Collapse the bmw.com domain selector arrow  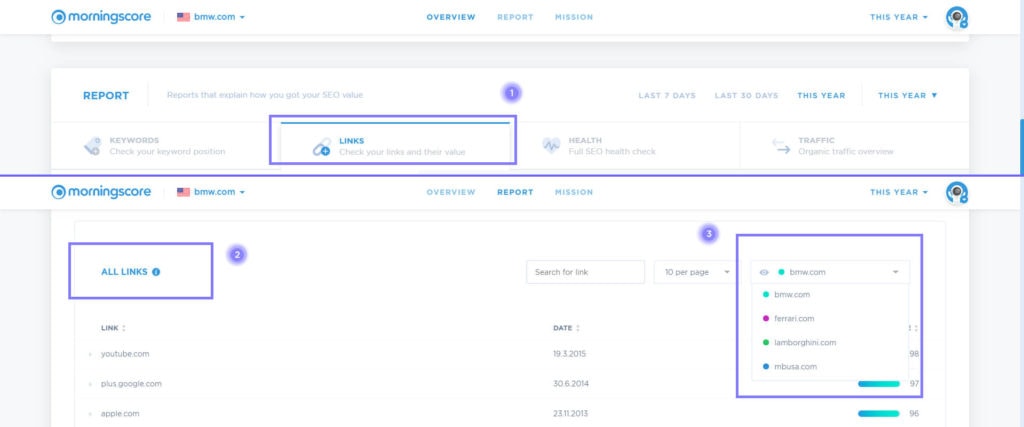[x=895, y=272]
